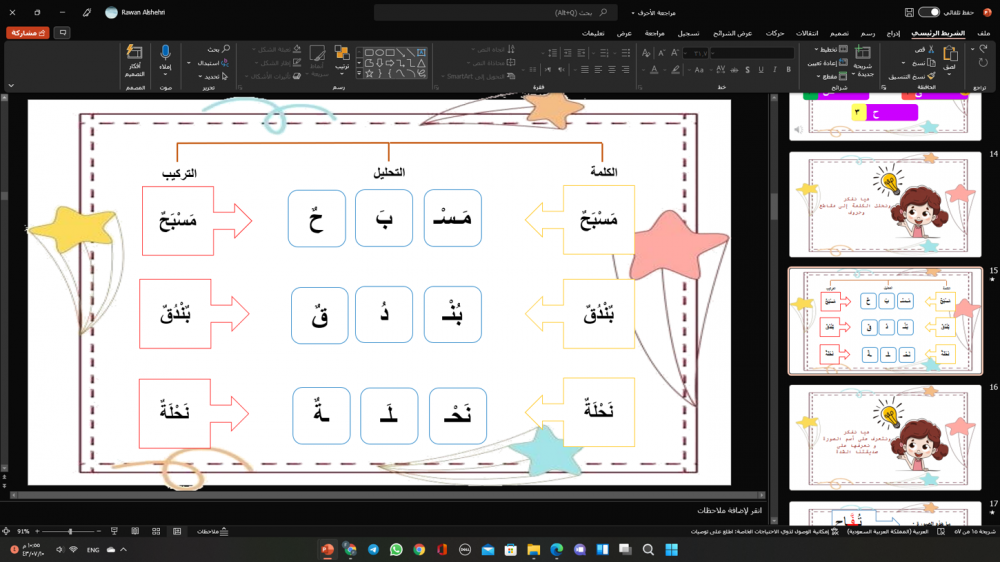Screen dimensions: 1000x562
Task: Open the Paste dropdown arrow below لصق
Action: [x=950, y=75]
